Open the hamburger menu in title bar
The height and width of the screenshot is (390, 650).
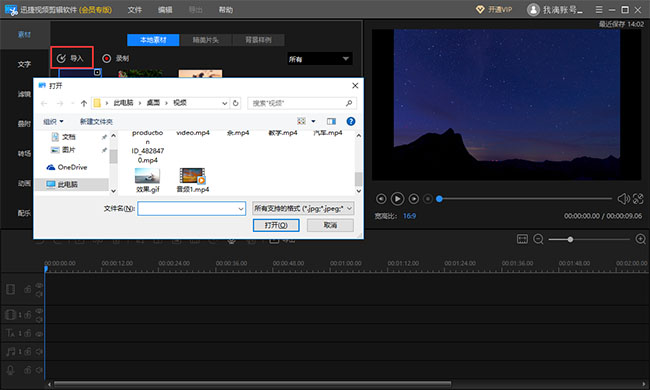pyautogui.click(x=599, y=10)
